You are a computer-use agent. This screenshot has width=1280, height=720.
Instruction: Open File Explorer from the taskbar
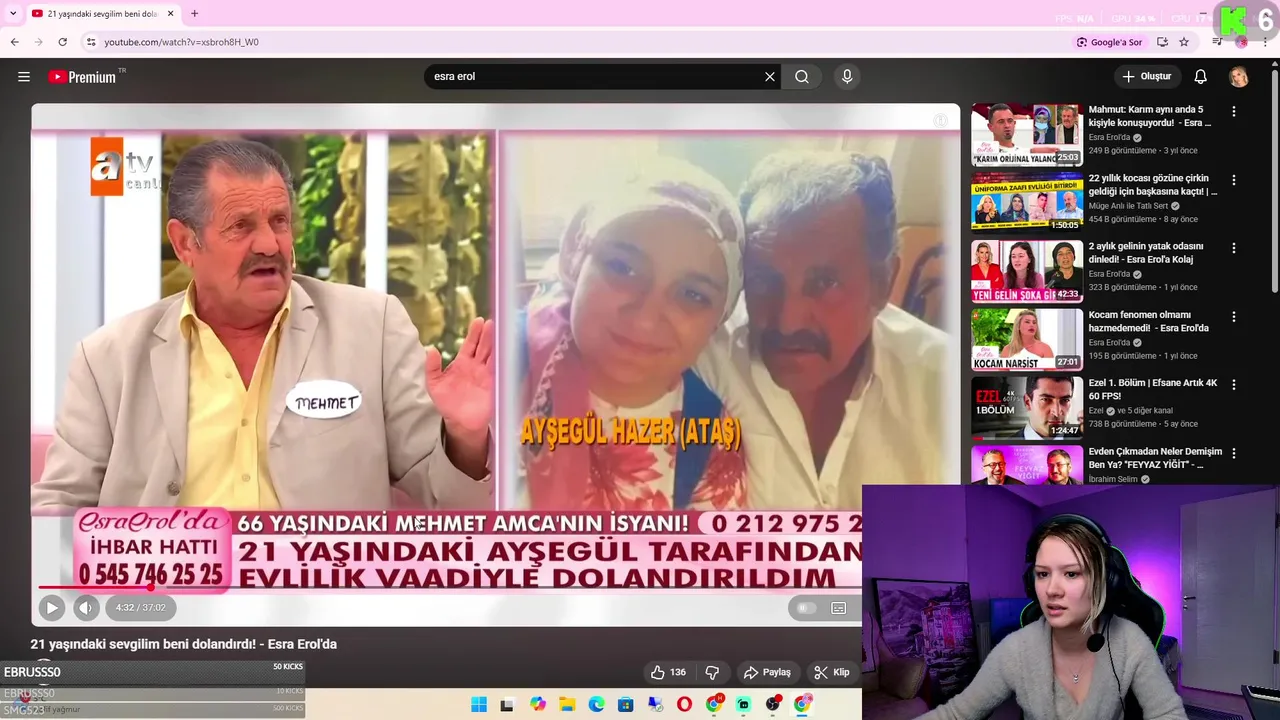point(567,705)
